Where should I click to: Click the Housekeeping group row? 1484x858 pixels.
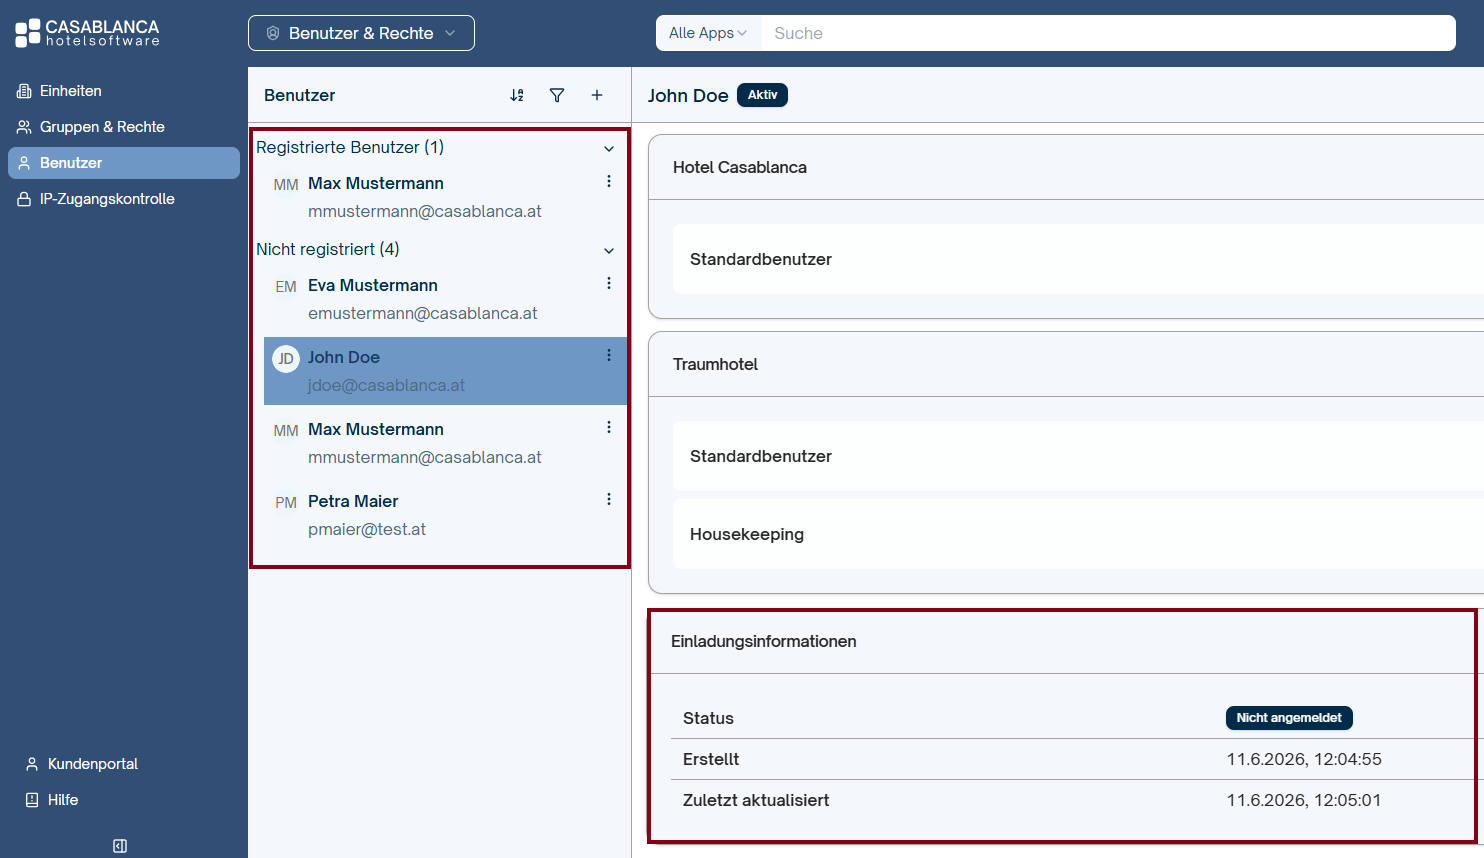click(1078, 534)
